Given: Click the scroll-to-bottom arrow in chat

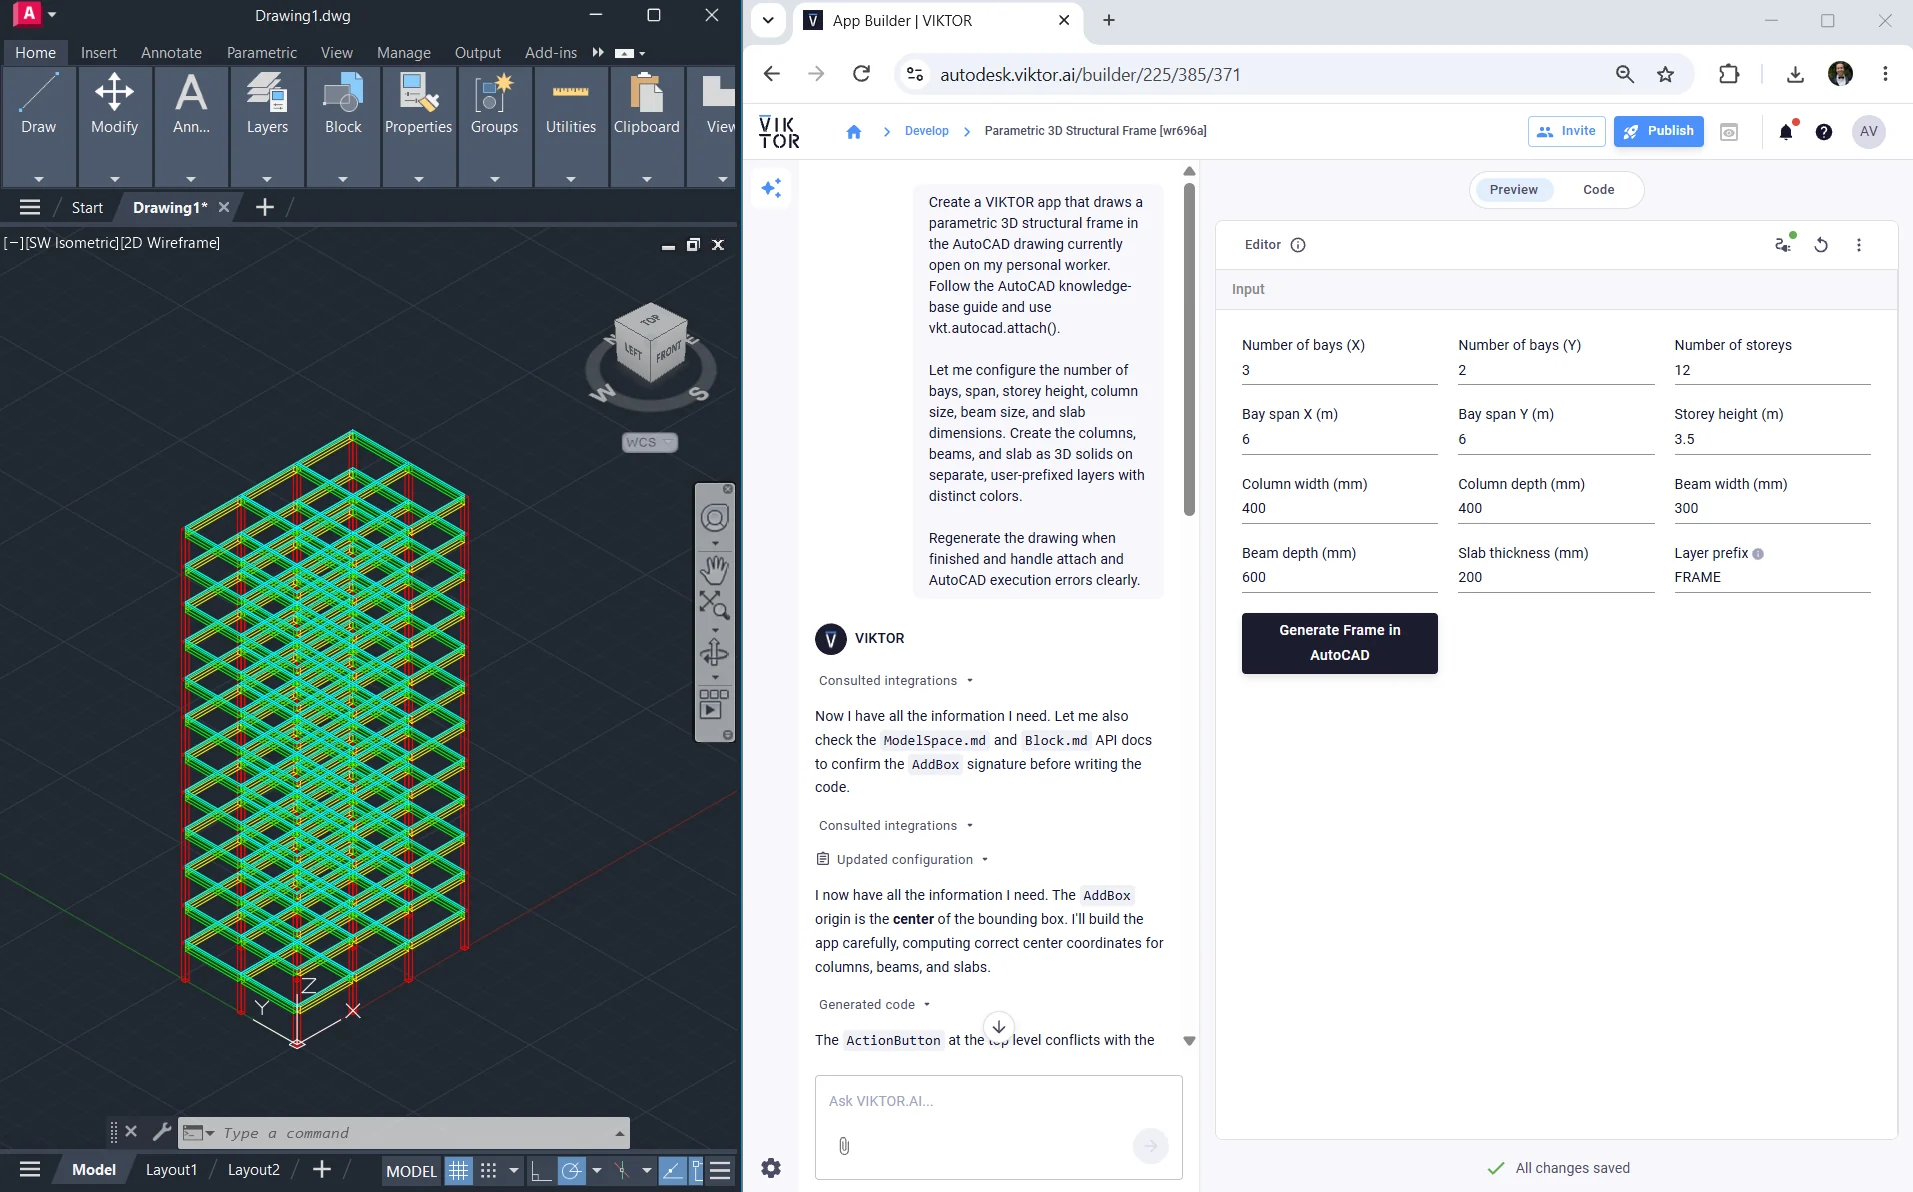Looking at the screenshot, I should pyautogui.click(x=998, y=1026).
